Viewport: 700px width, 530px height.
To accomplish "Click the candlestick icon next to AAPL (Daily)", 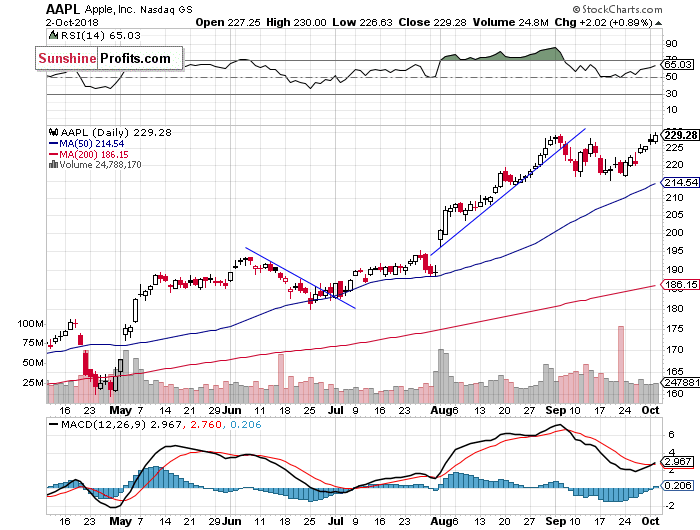I will tap(54, 132).
